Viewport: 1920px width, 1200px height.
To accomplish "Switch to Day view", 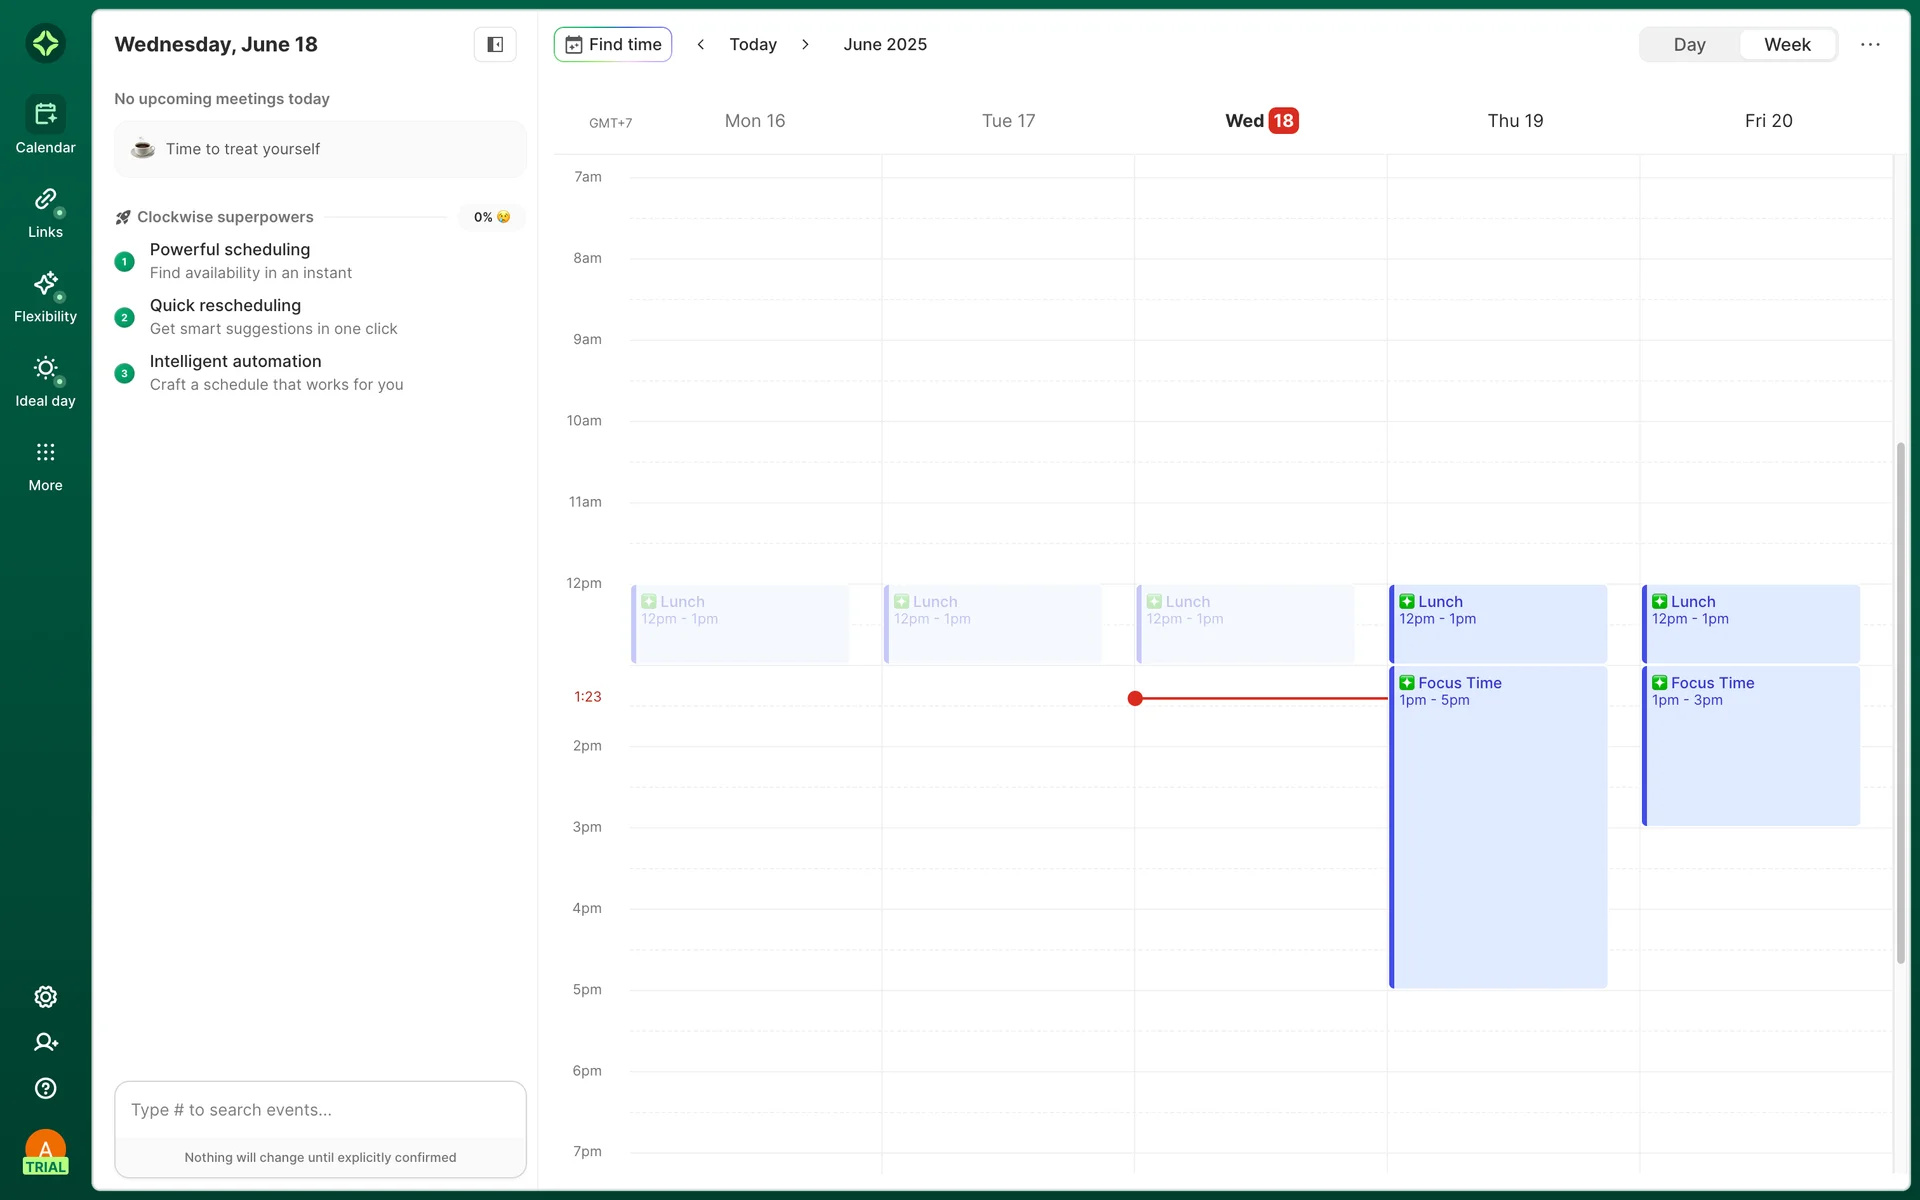I will click(1689, 44).
